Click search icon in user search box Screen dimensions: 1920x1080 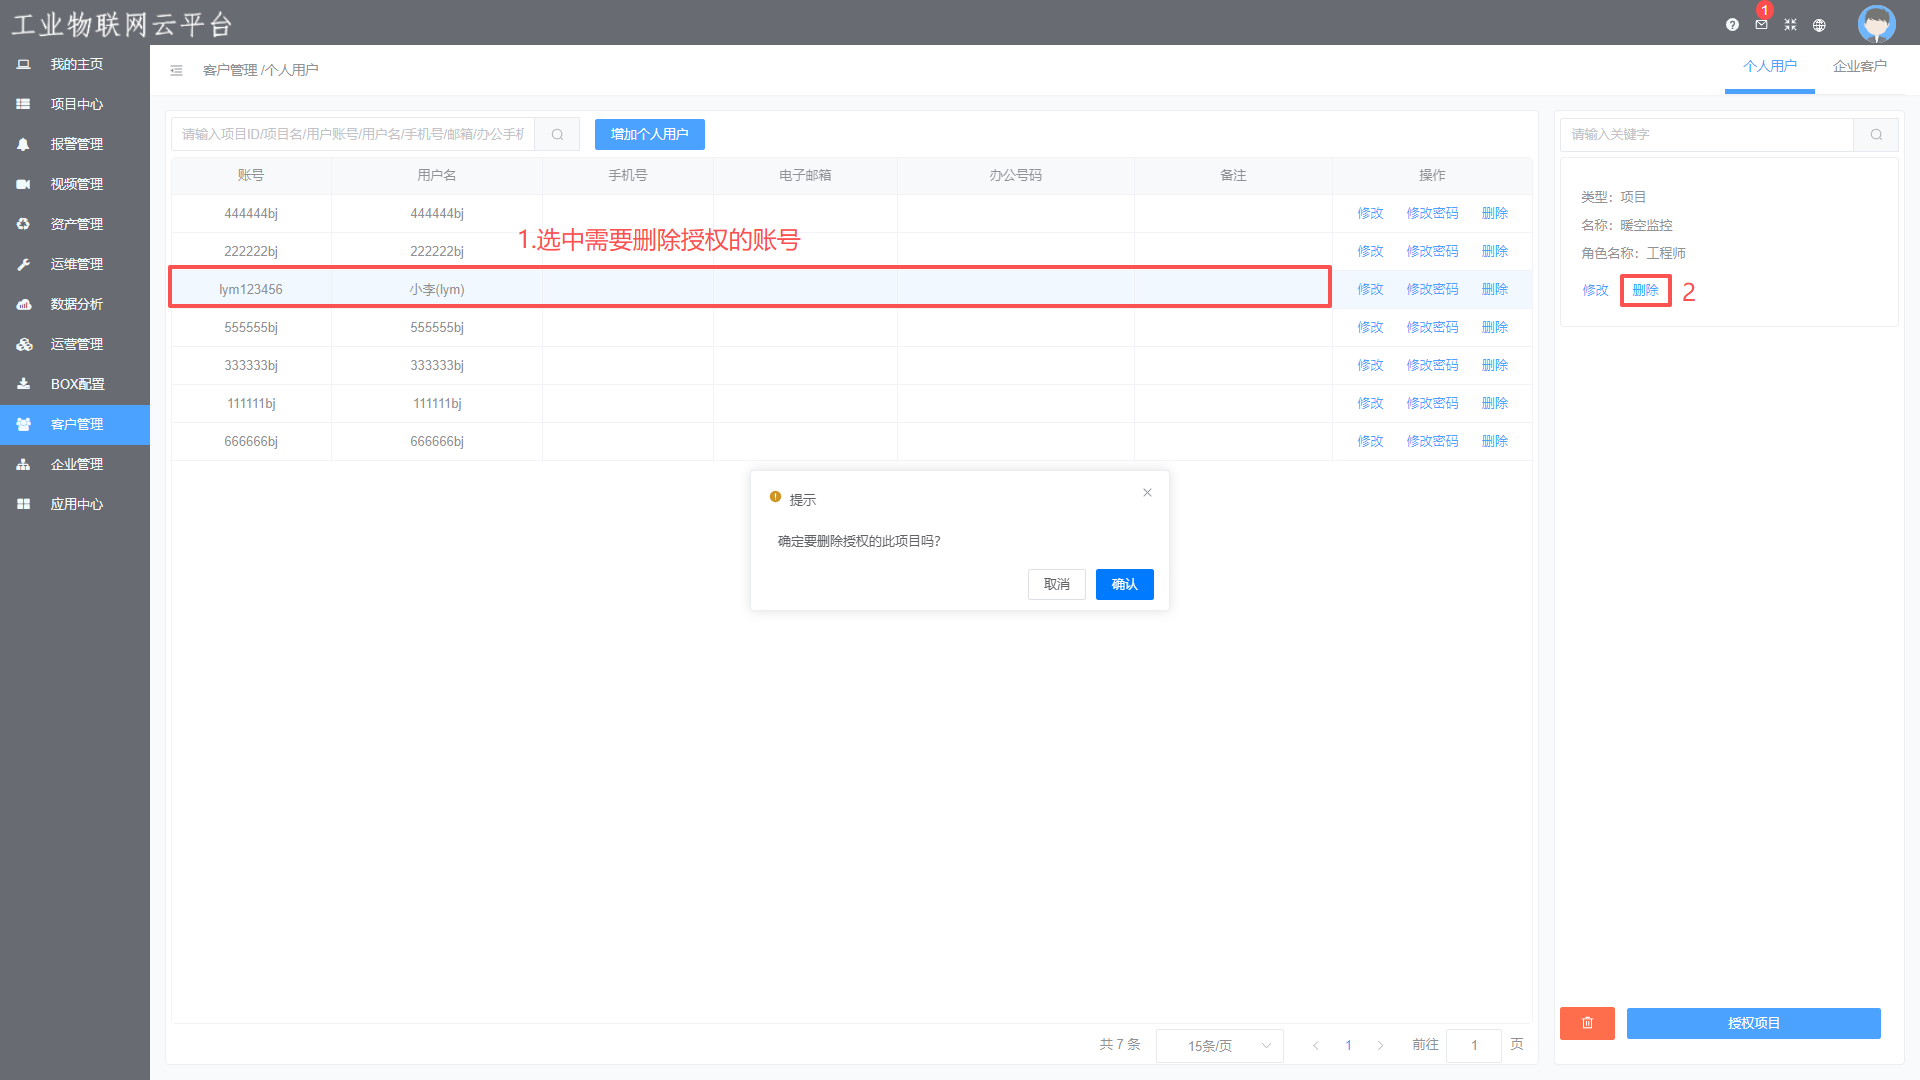(x=558, y=134)
